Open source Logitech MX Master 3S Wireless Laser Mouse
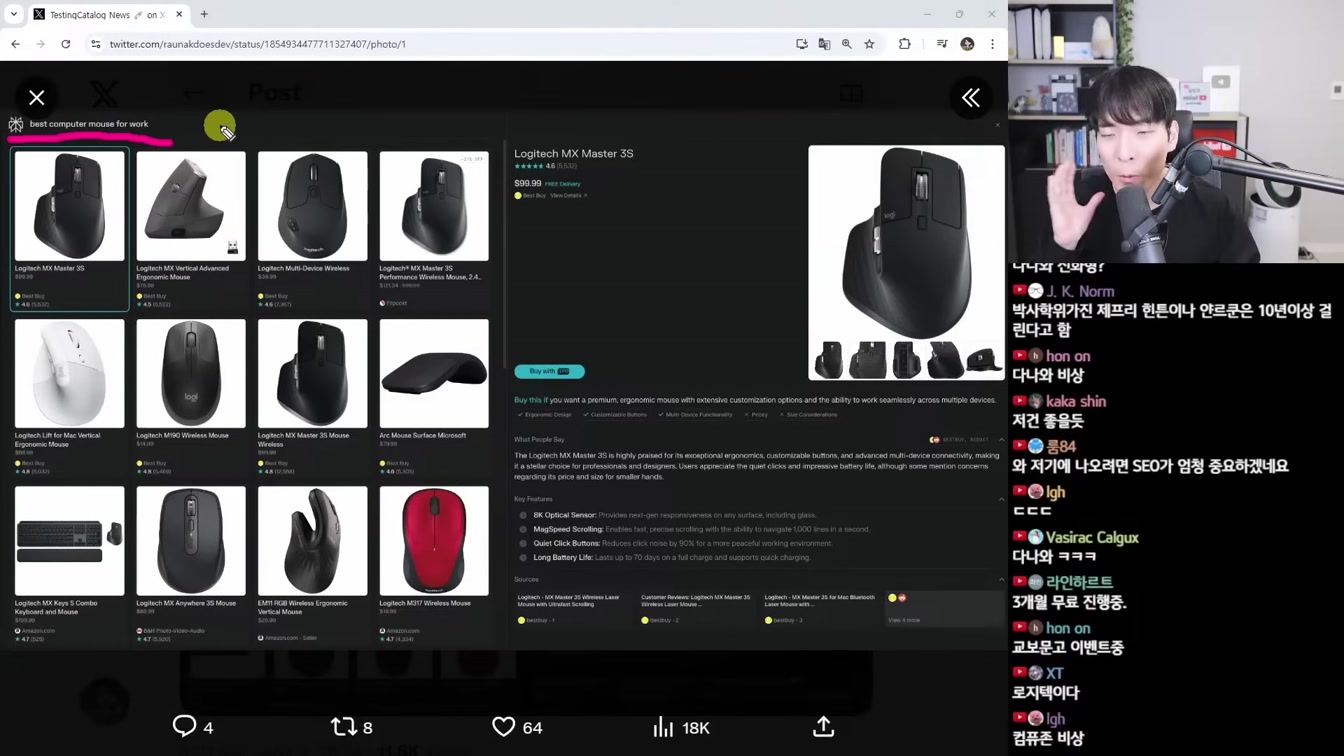 pos(573,608)
